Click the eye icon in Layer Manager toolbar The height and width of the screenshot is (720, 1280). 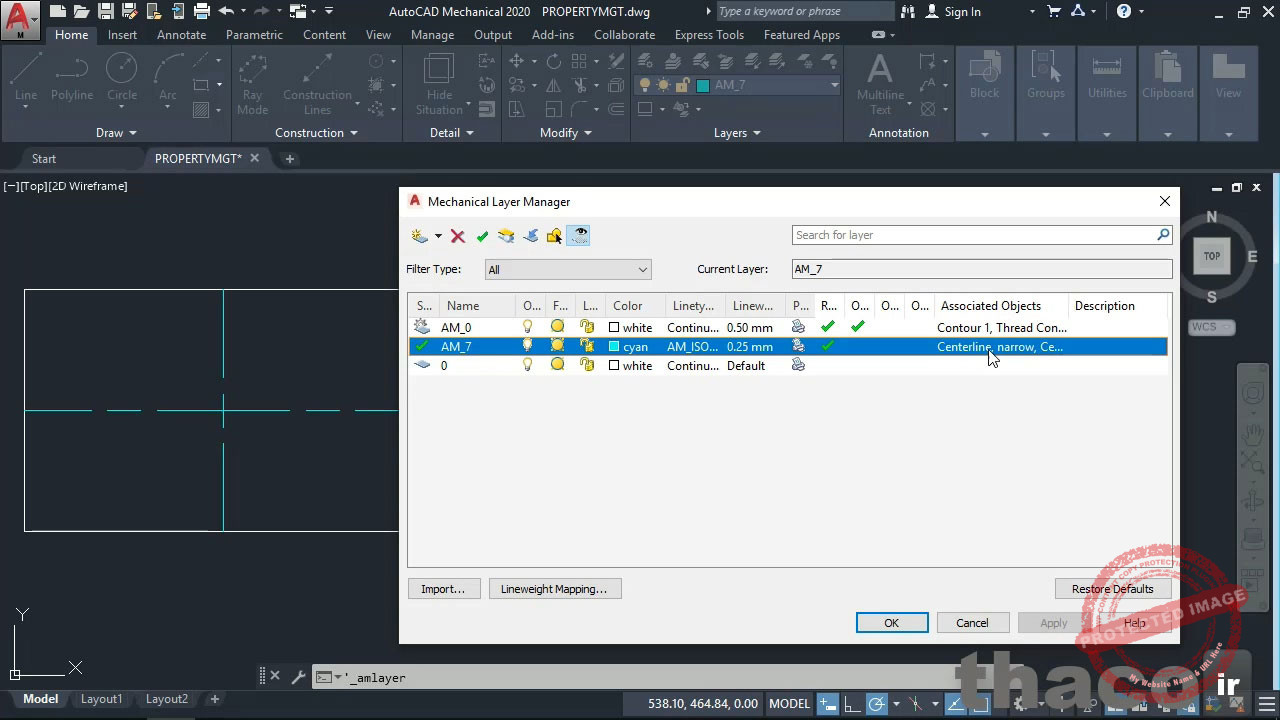tap(578, 236)
